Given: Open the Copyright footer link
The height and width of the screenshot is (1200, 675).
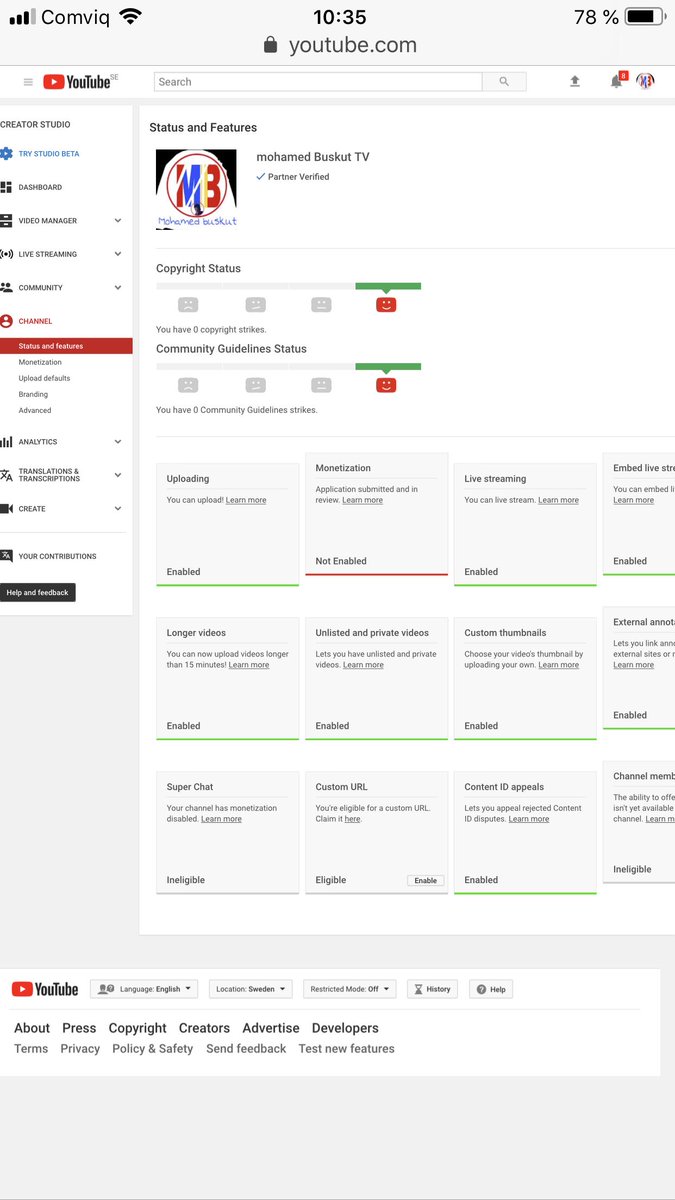Looking at the screenshot, I should pos(138,1028).
